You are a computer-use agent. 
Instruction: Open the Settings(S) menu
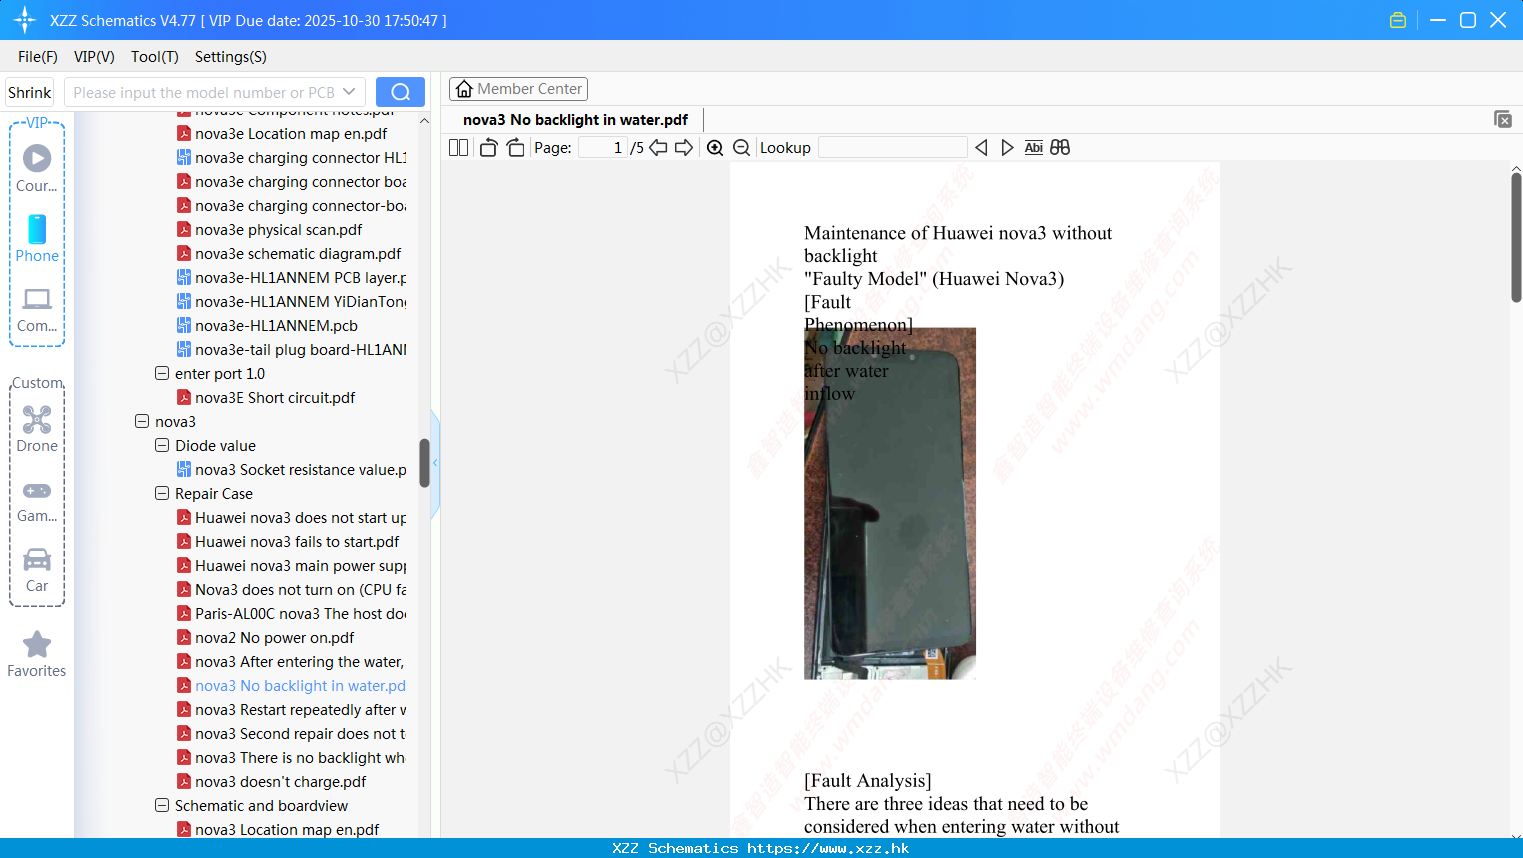[231, 57]
